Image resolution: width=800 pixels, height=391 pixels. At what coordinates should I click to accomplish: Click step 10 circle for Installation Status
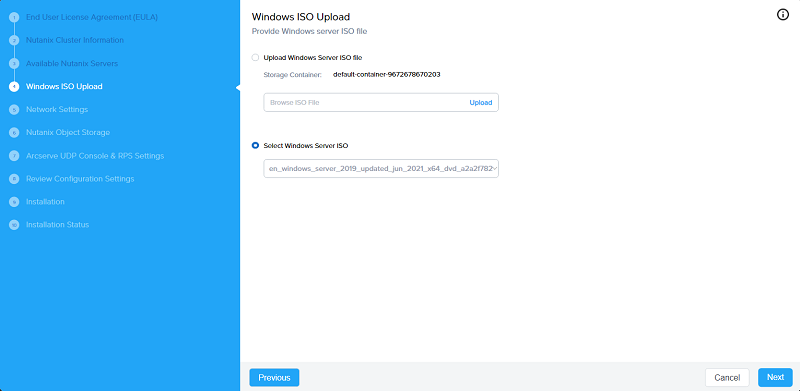(14, 225)
